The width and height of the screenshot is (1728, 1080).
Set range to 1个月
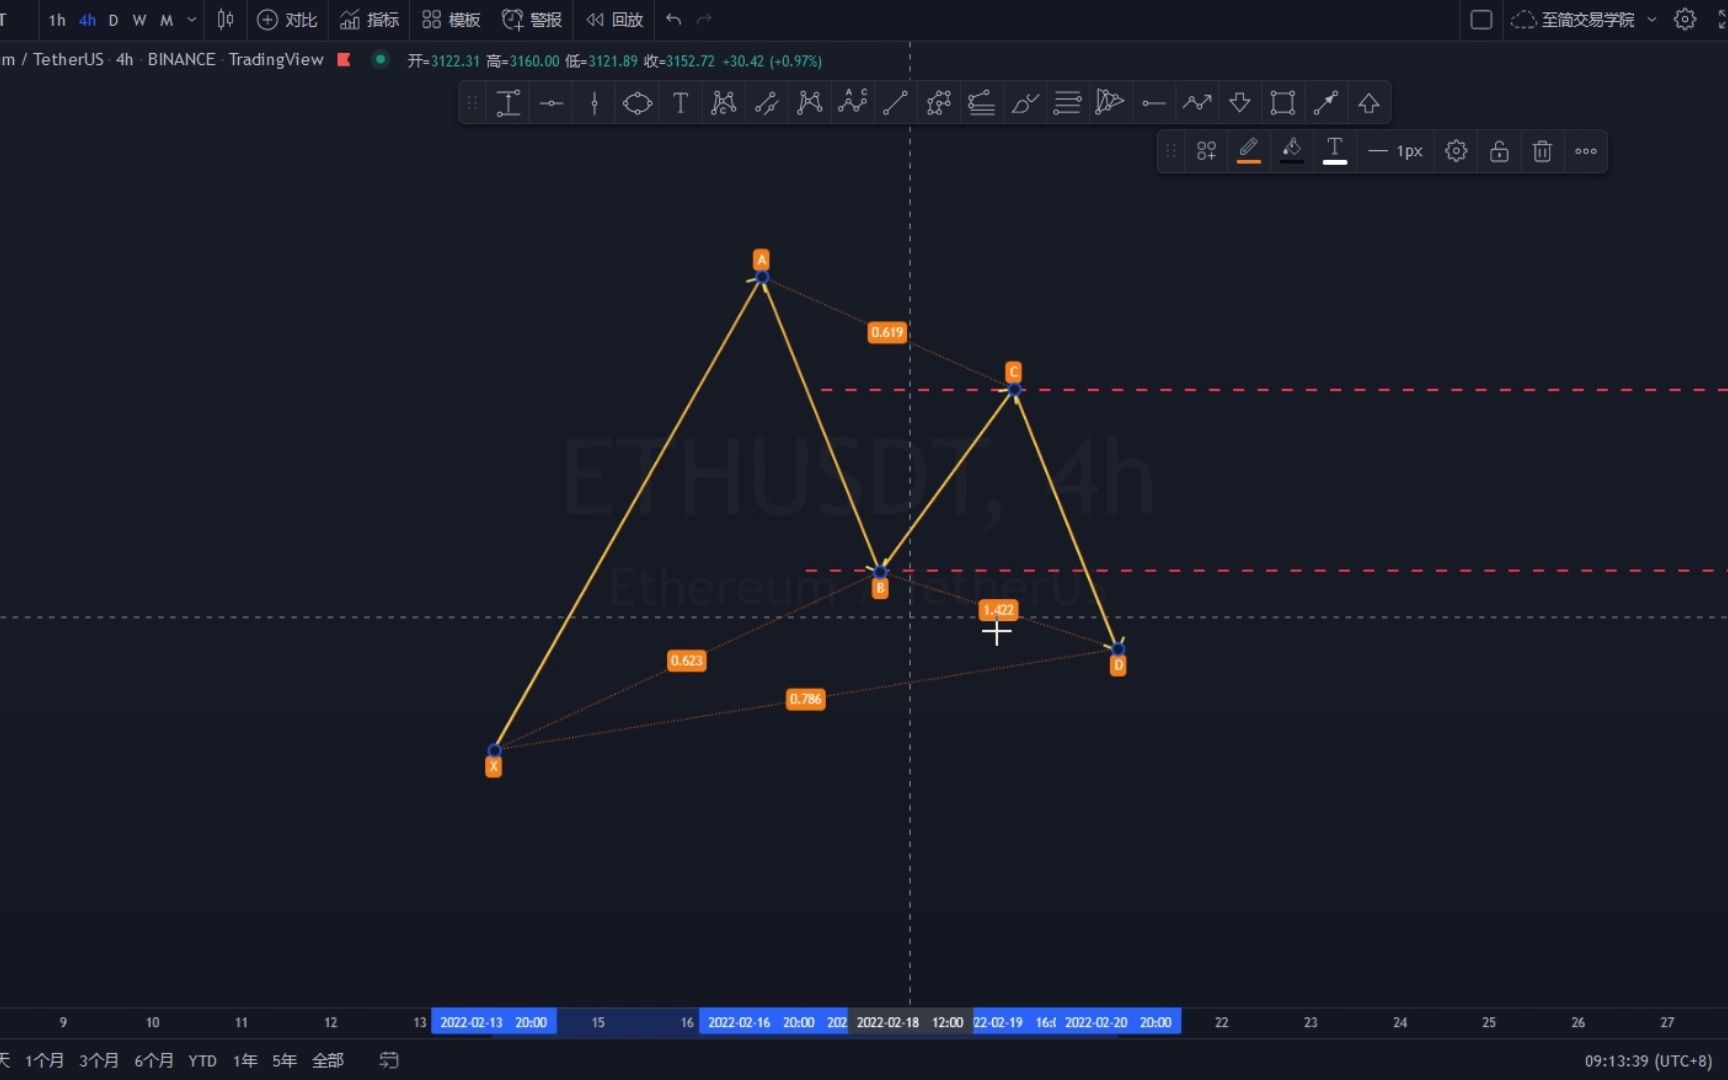click(45, 1060)
